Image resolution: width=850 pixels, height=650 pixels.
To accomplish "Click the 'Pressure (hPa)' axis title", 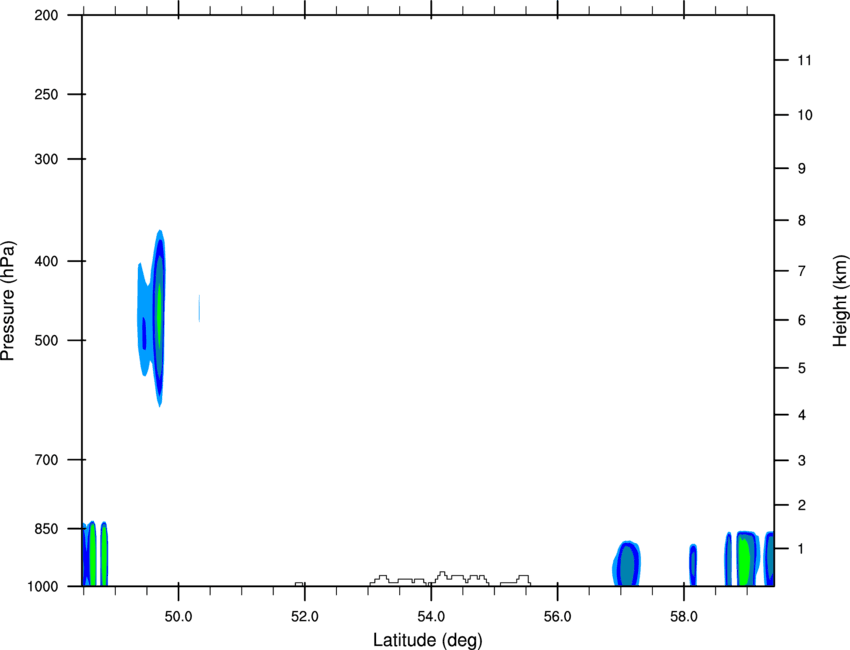I will [8, 300].
